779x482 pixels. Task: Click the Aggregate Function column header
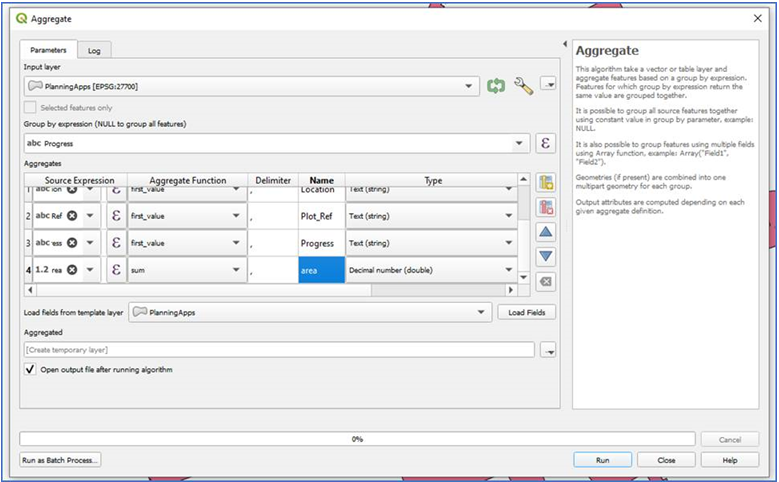coord(187,180)
